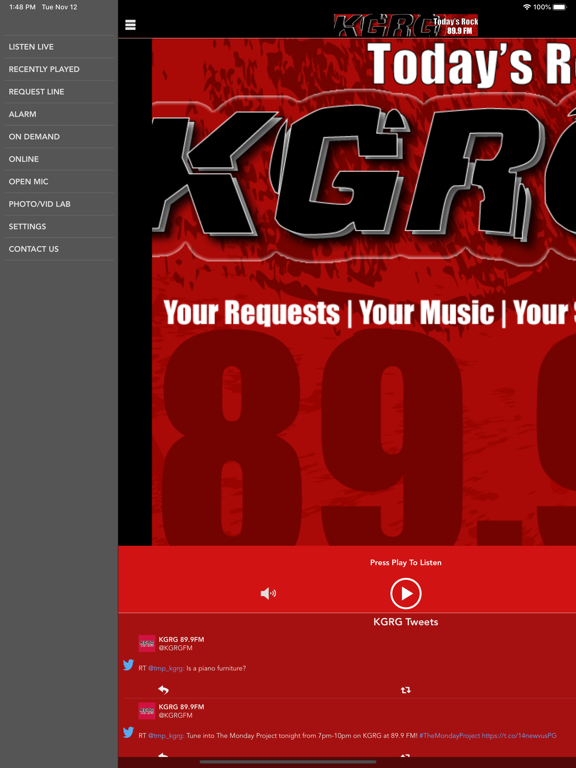Select Contact Us in side menu
The width and height of the screenshot is (576, 768).
(x=59, y=249)
